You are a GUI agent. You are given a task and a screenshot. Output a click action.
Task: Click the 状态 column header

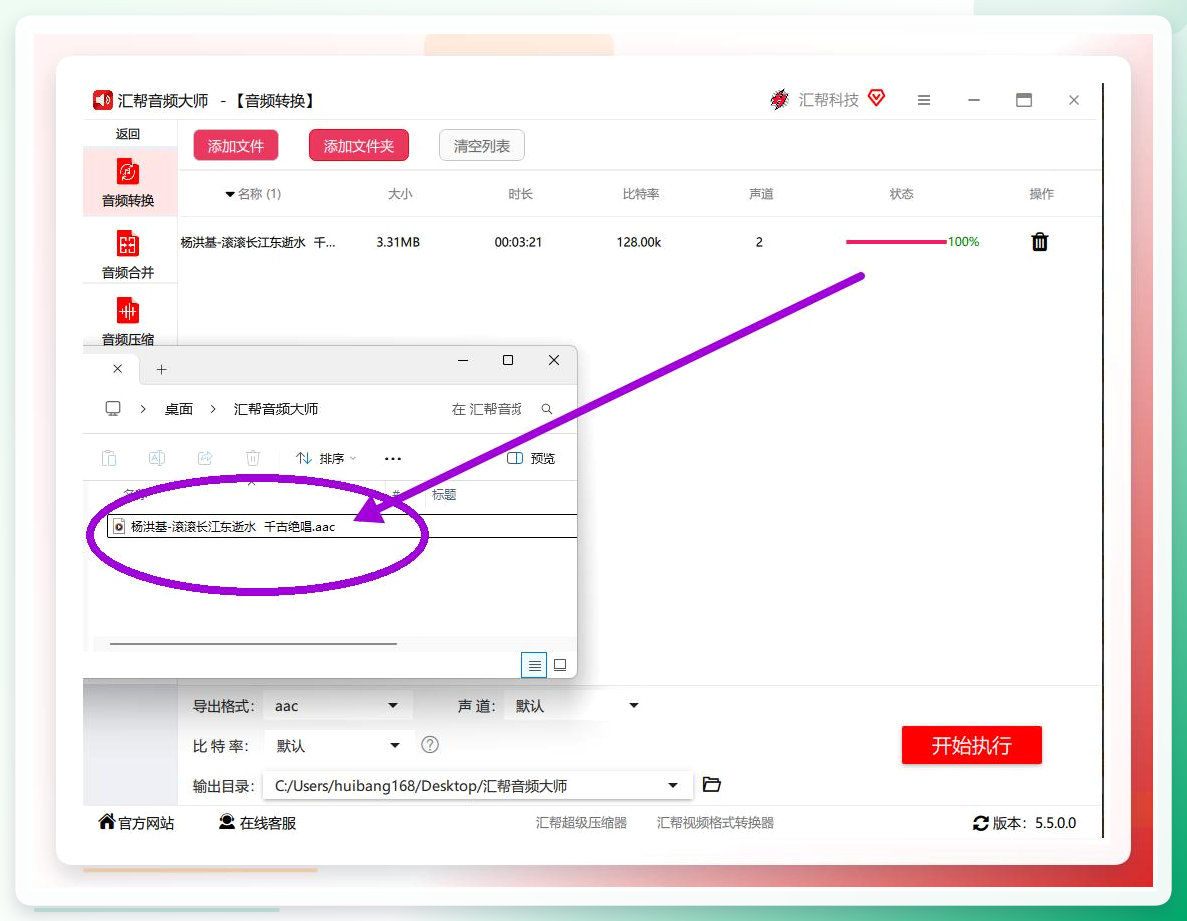click(x=901, y=194)
